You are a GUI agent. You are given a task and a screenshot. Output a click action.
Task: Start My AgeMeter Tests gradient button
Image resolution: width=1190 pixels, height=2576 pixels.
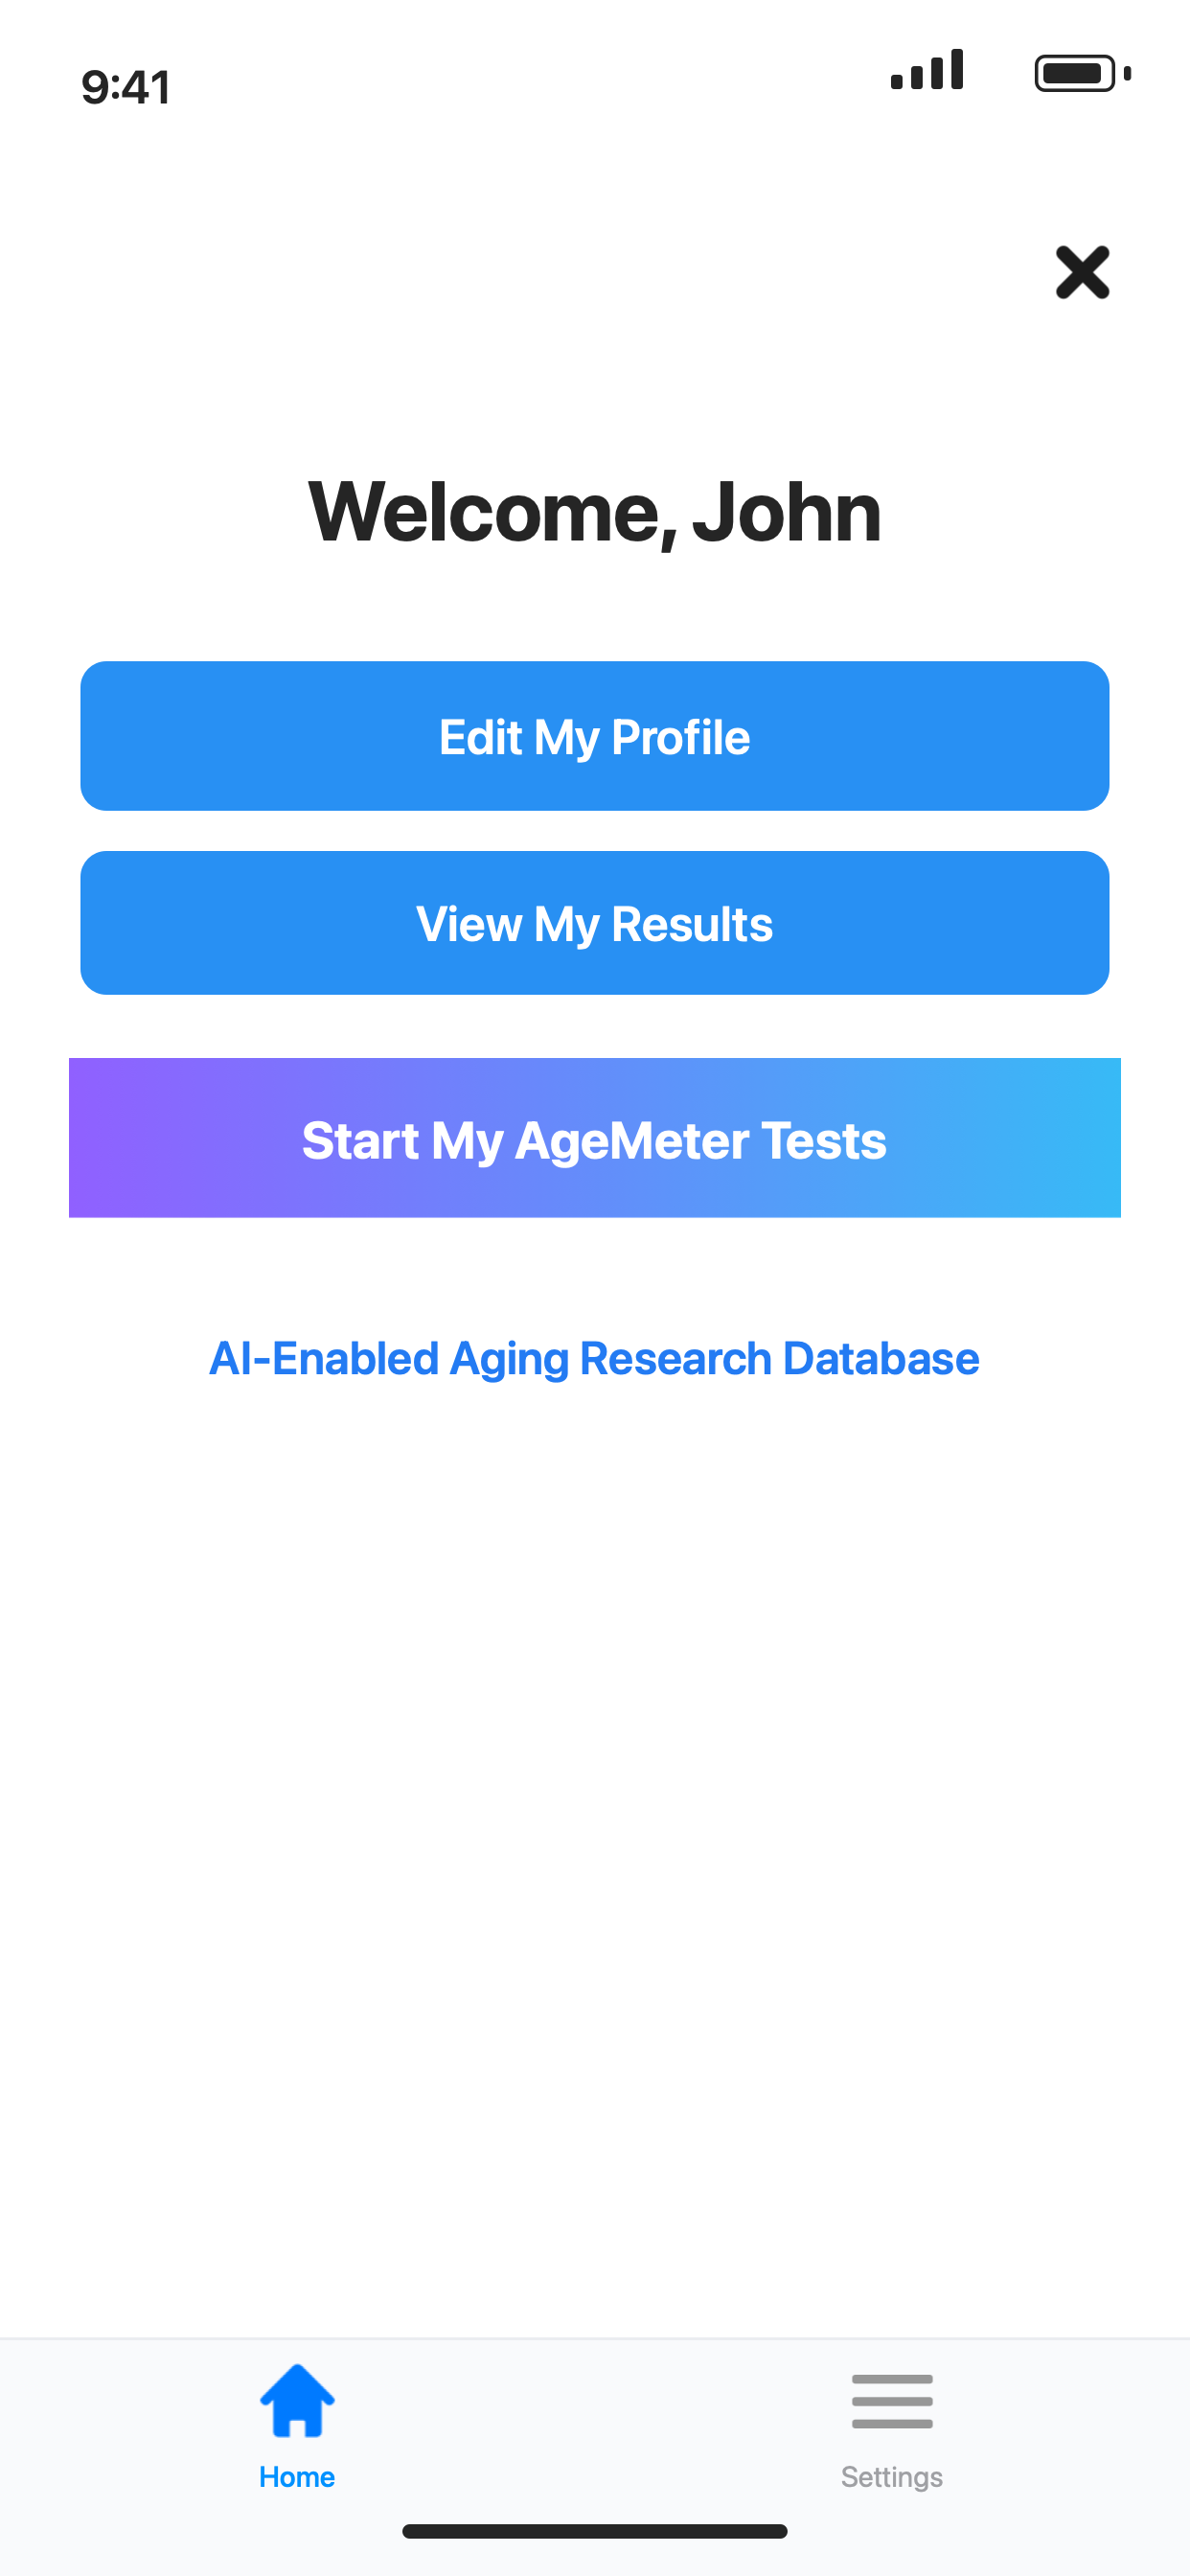pyautogui.click(x=595, y=1137)
